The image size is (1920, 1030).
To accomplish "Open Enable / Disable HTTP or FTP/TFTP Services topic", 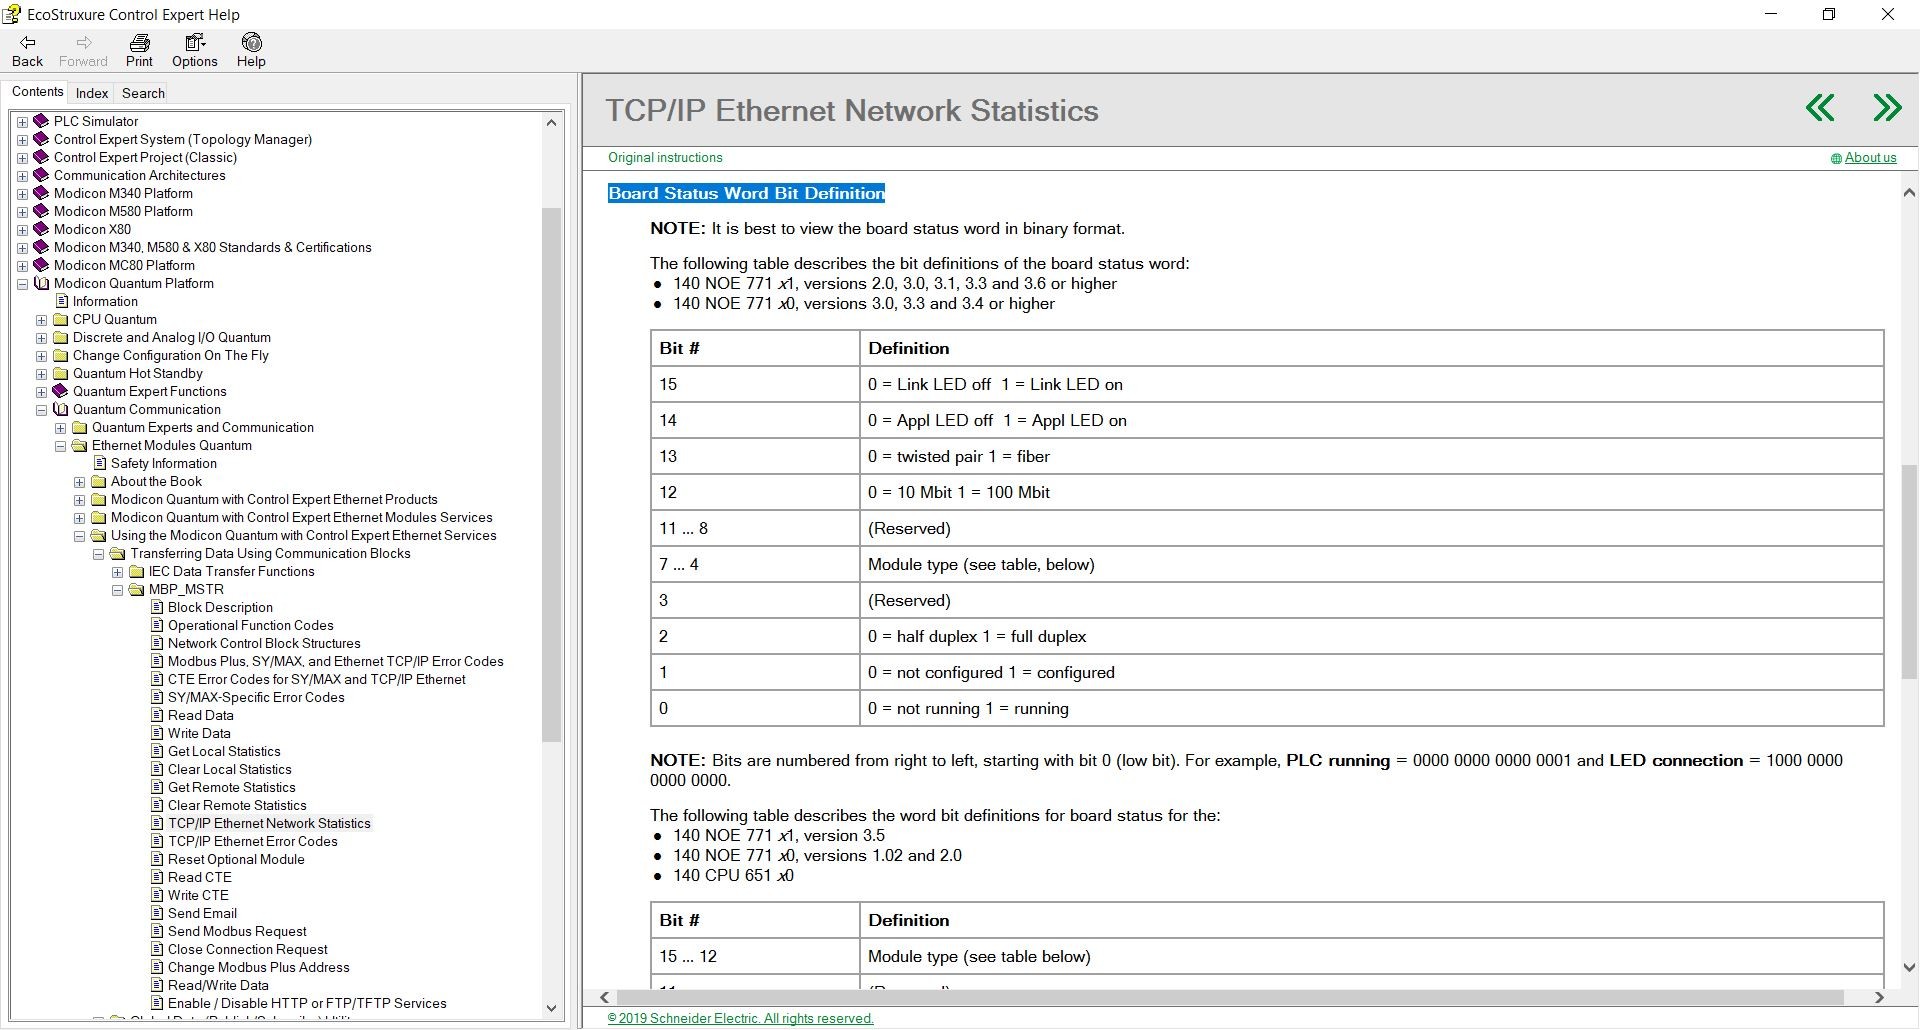I will pos(307,1003).
